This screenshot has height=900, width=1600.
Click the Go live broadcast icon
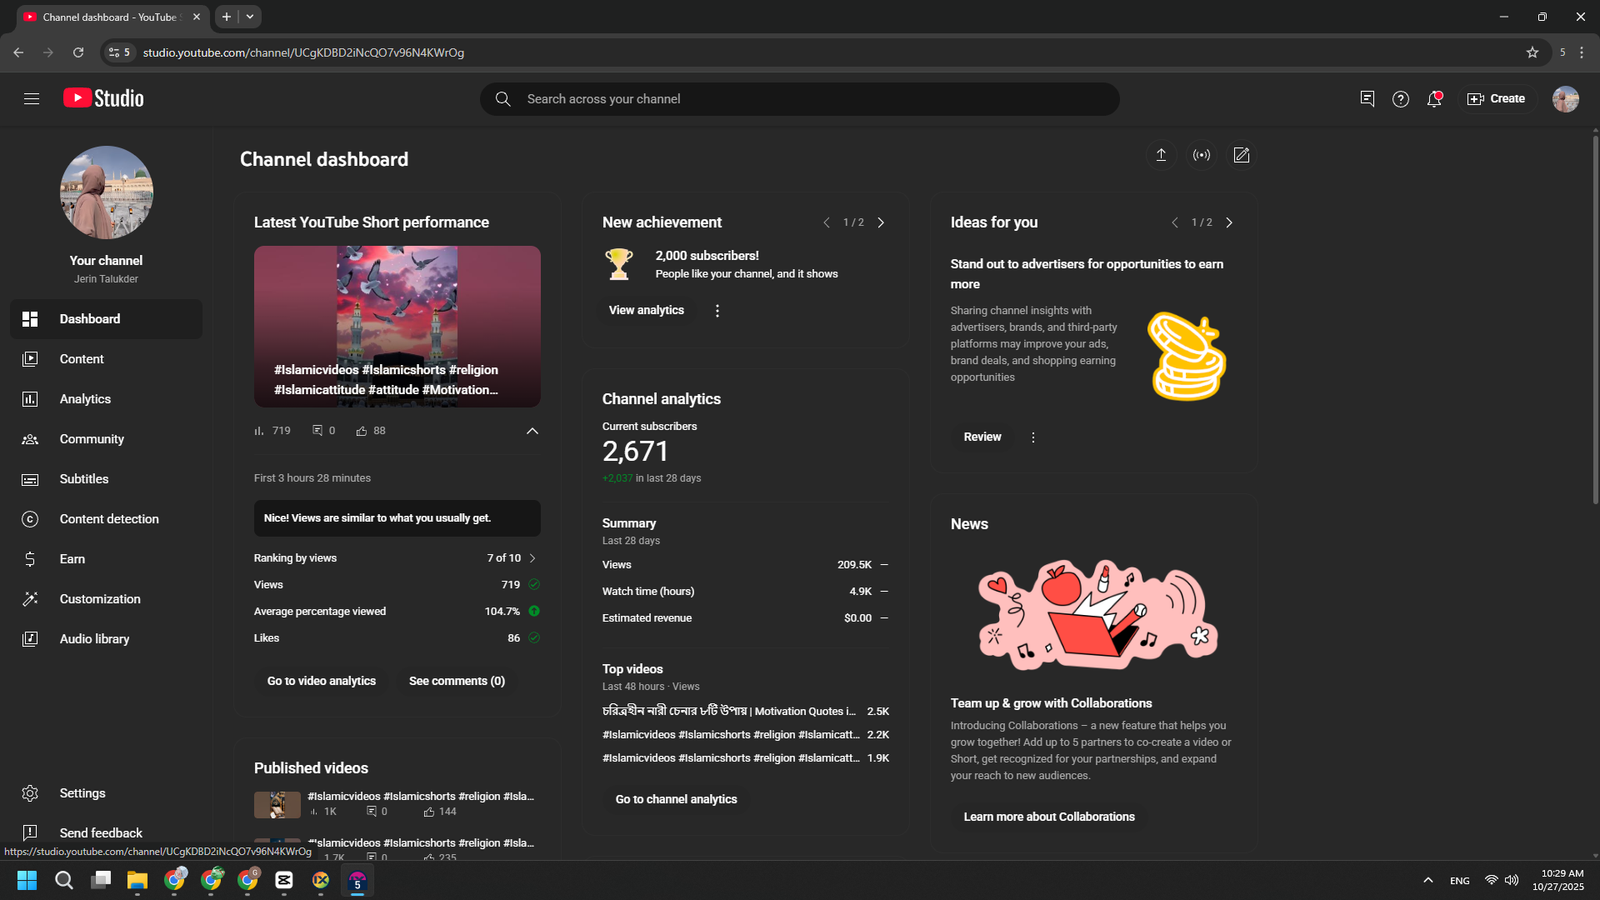(x=1201, y=155)
